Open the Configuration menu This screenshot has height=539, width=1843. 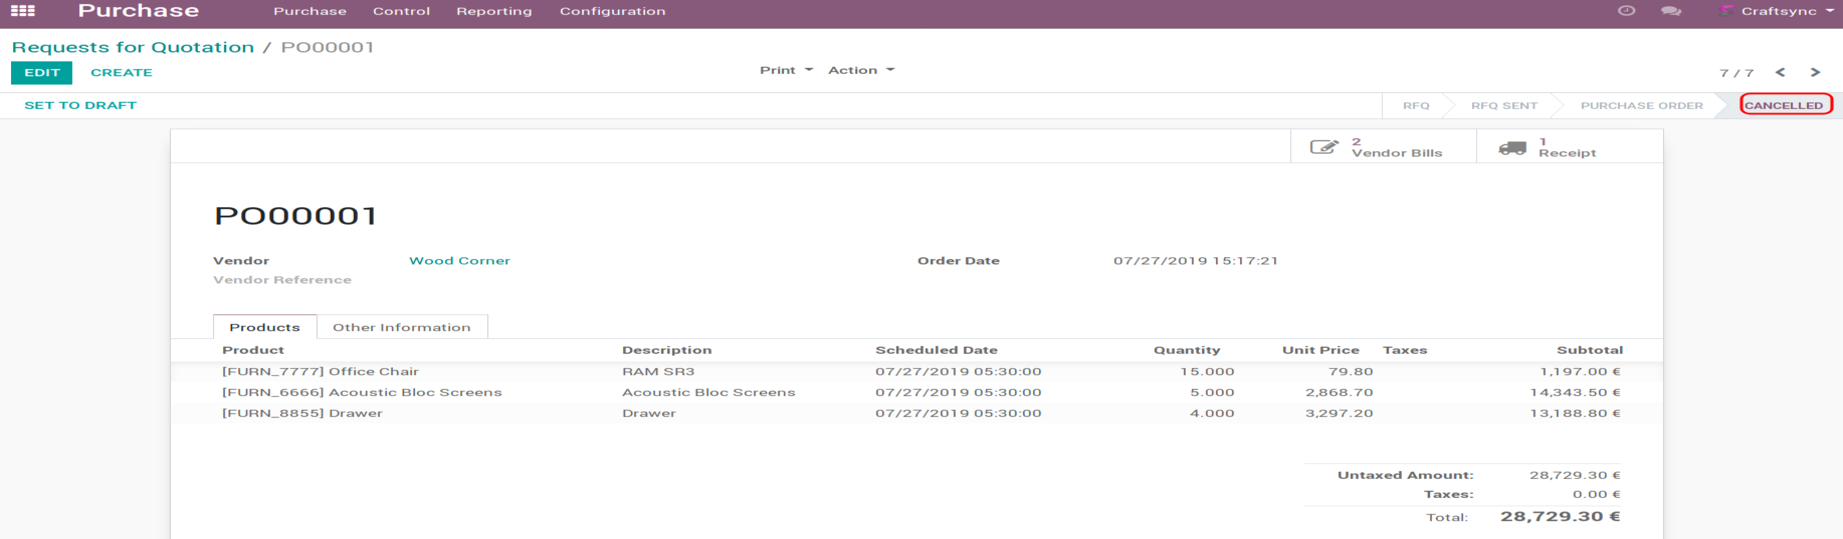pyautogui.click(x=612, y=11)
